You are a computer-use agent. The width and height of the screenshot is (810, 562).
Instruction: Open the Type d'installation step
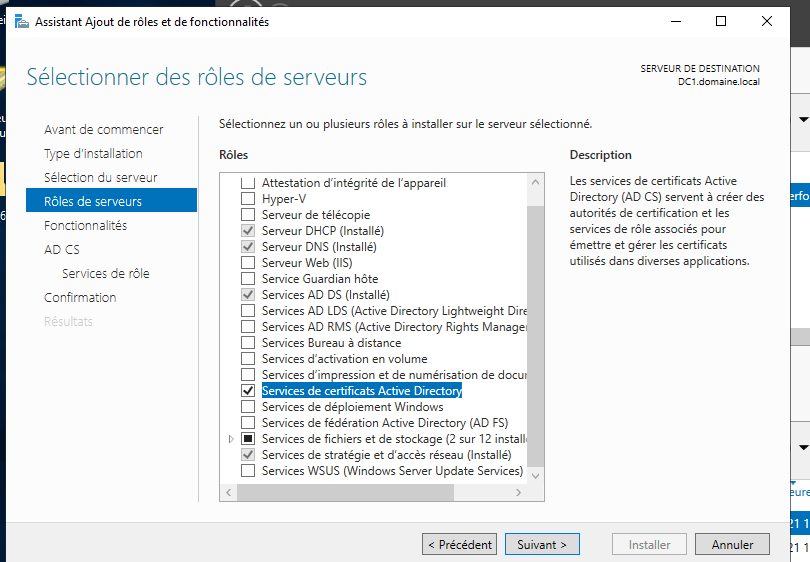click(94, 153)
